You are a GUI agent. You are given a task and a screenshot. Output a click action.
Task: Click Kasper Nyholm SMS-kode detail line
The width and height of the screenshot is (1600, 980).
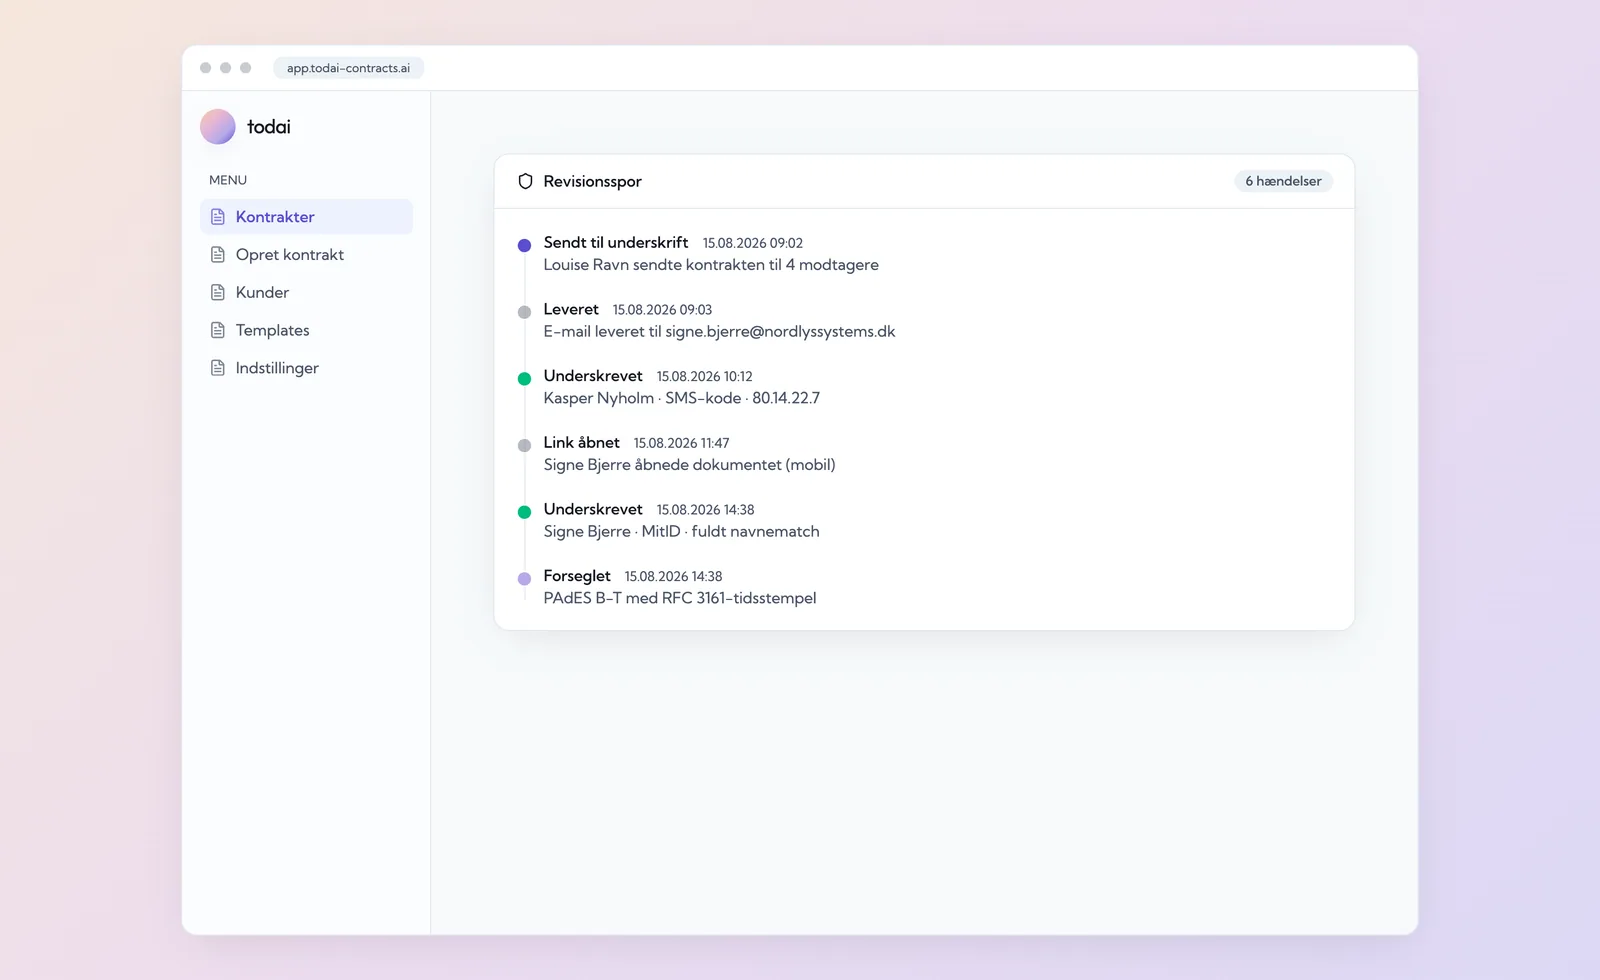click(681, 398)
